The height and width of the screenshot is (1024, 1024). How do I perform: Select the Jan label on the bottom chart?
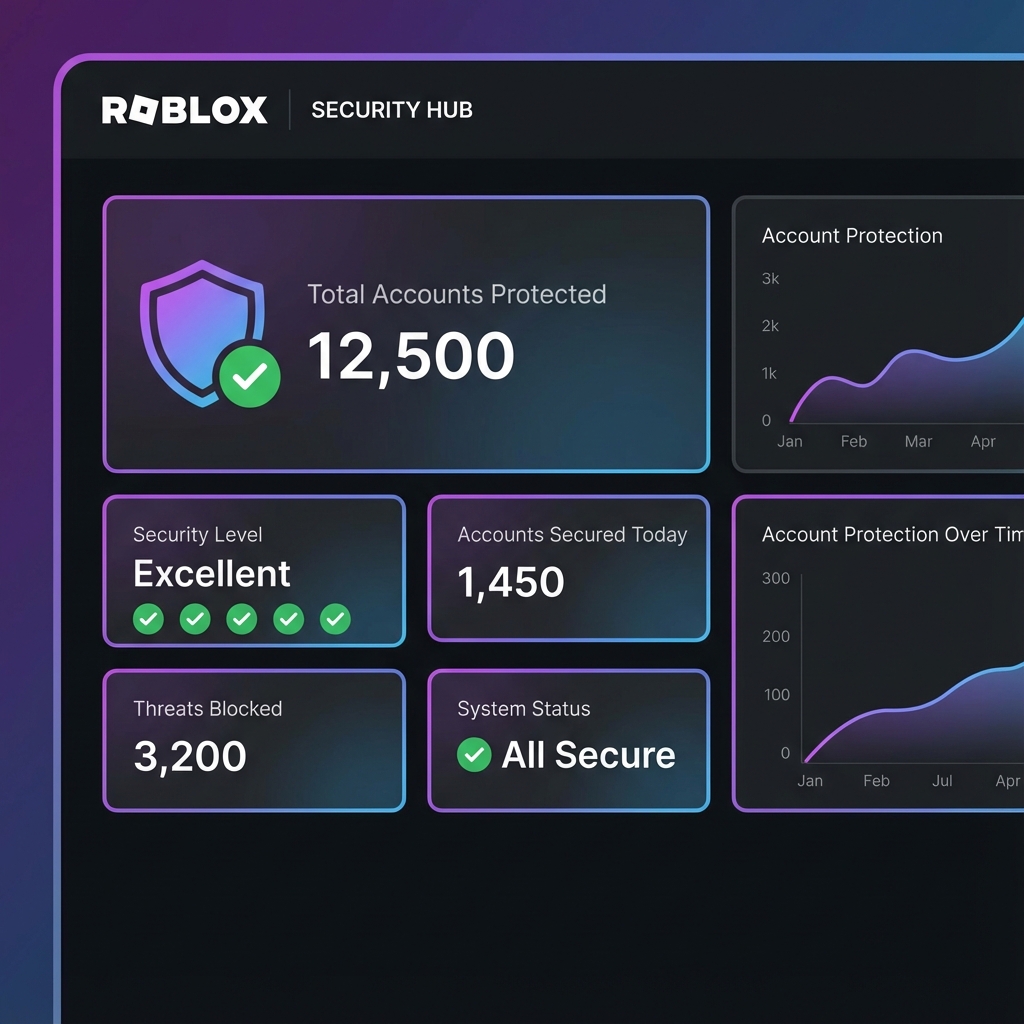coord(810,781)
